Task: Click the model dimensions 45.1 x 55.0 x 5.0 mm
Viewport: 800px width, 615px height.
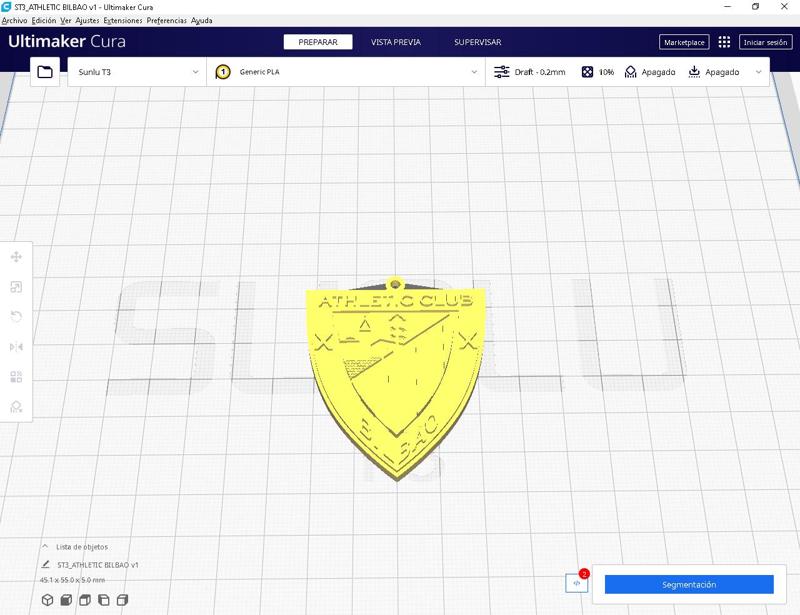Action: 72,580
